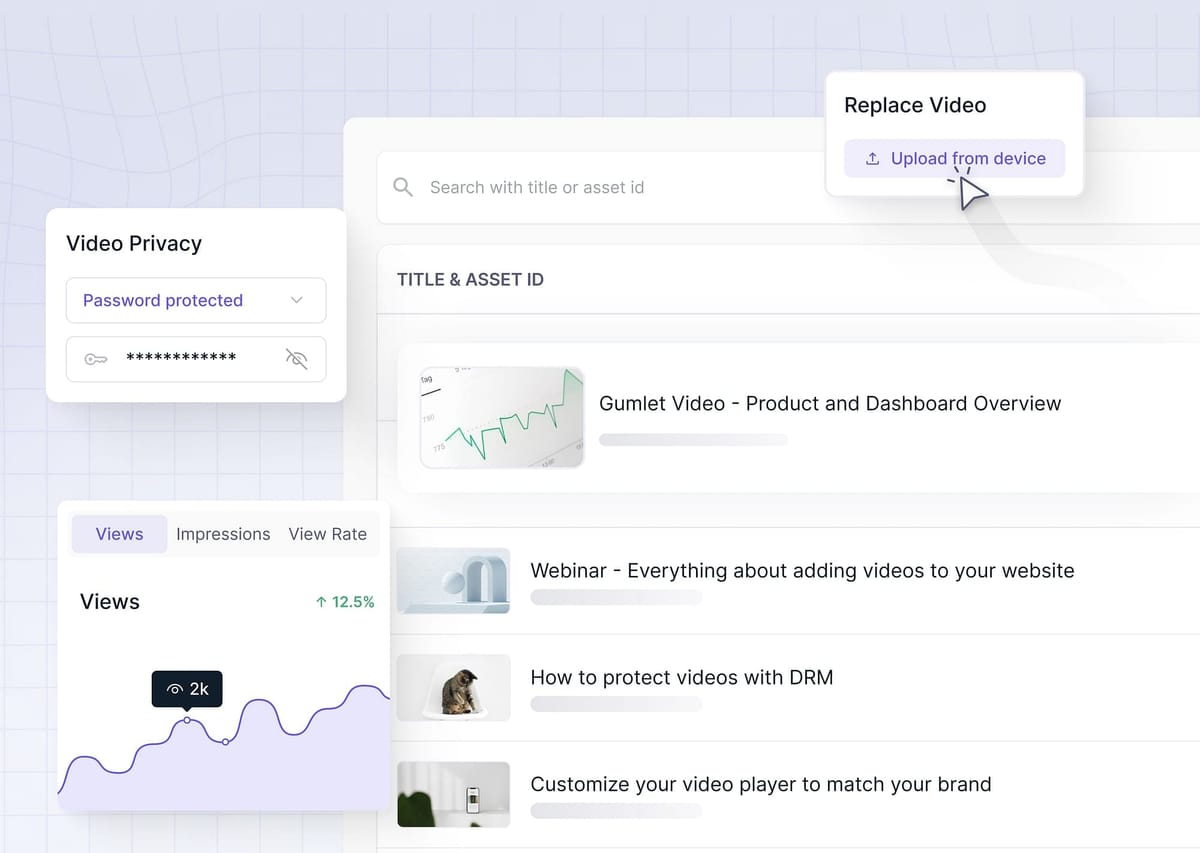This screenshot has width=1200, height=853.
Task: Open the Gumlet Video Product and Dashboard Overview
Action: (x=830, y=404)
